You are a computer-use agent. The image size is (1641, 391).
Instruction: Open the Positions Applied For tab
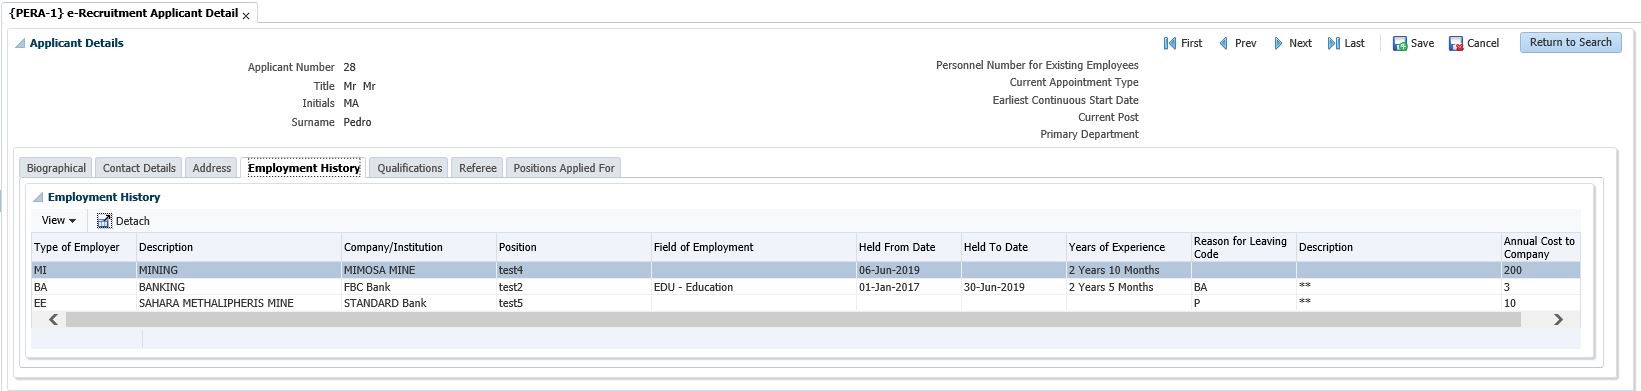pos(564,168)
